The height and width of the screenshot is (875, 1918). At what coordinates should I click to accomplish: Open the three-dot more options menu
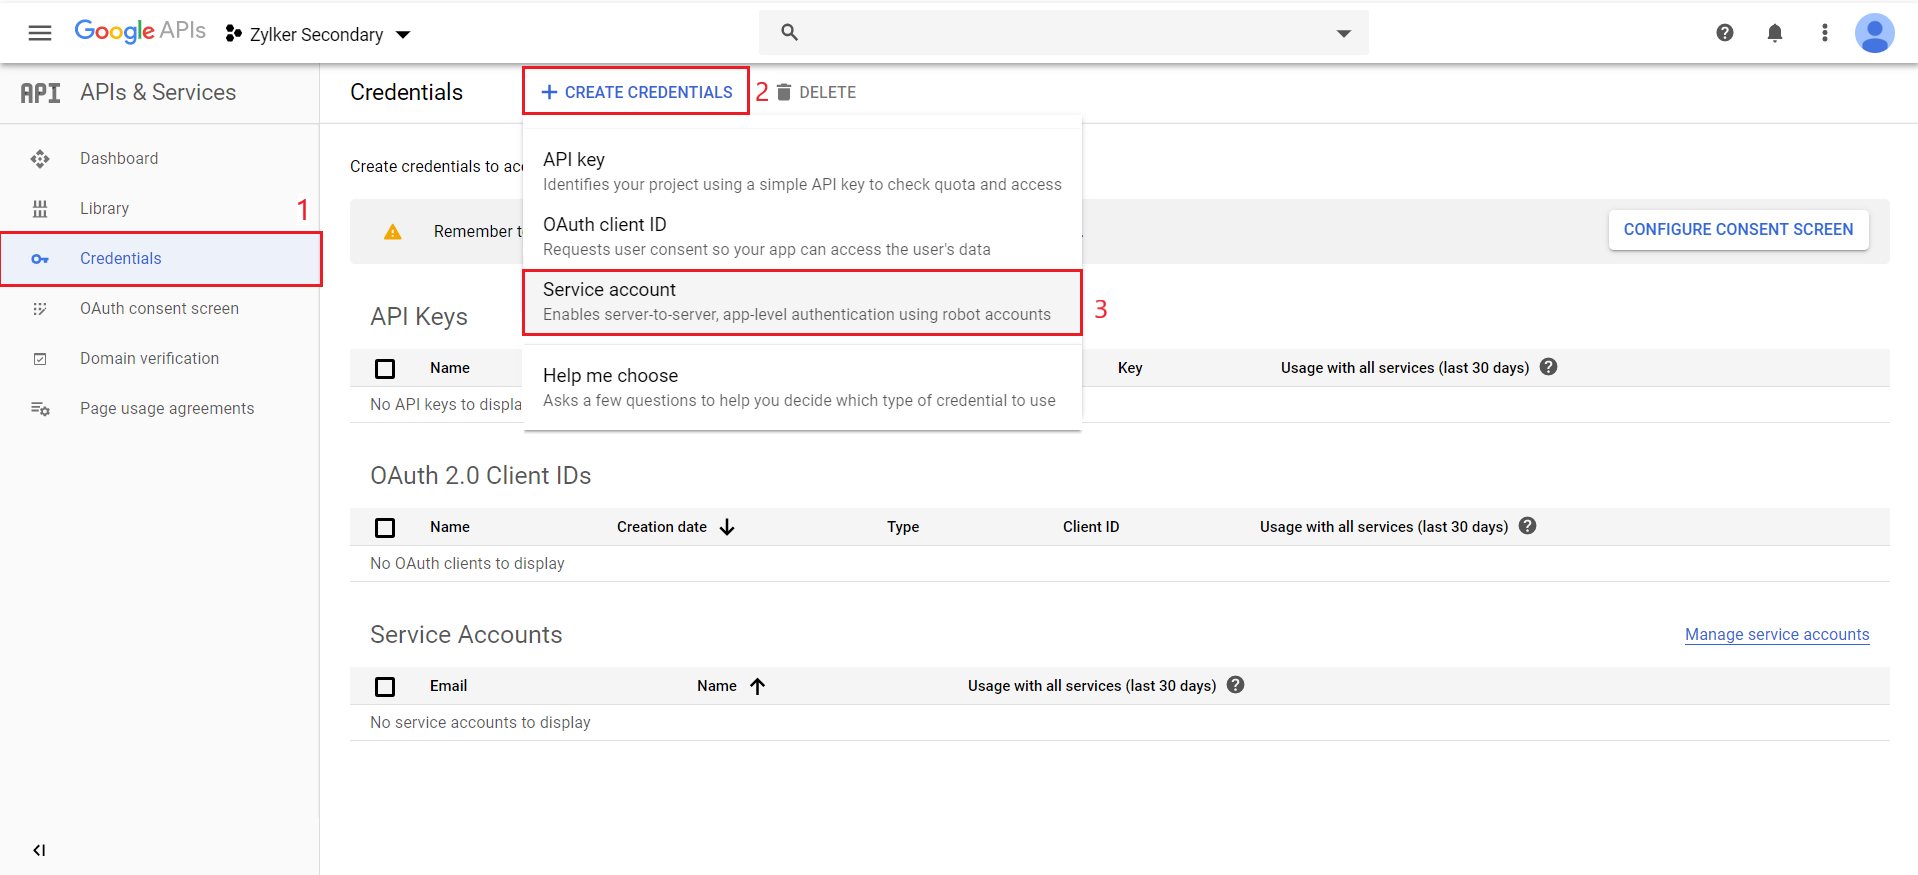(x=1824, y=33)
